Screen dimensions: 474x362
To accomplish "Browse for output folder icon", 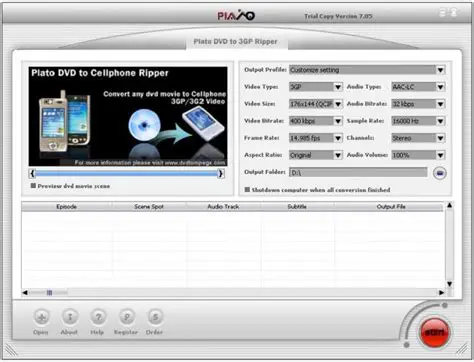I will pyautogui.click(x=440, y=173).
